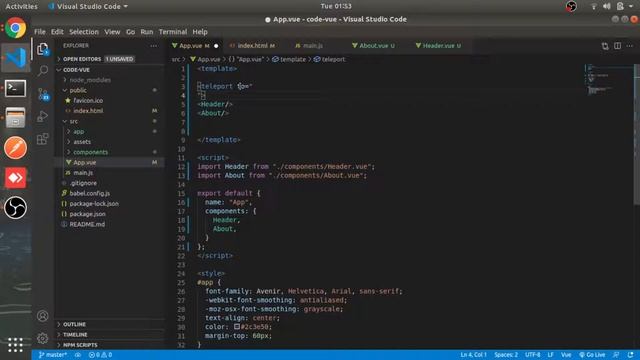Open the Run and Debug view

42,117
